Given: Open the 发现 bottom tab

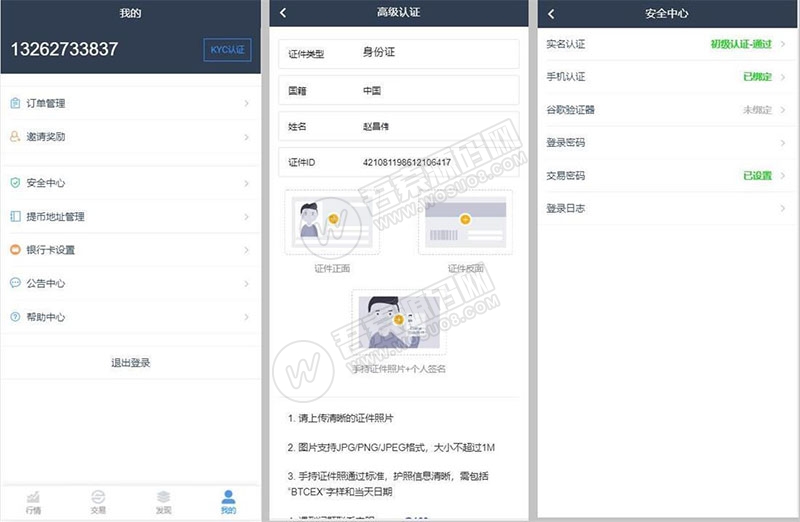Looking at the screenshot, I should click(x=163, y=501).
